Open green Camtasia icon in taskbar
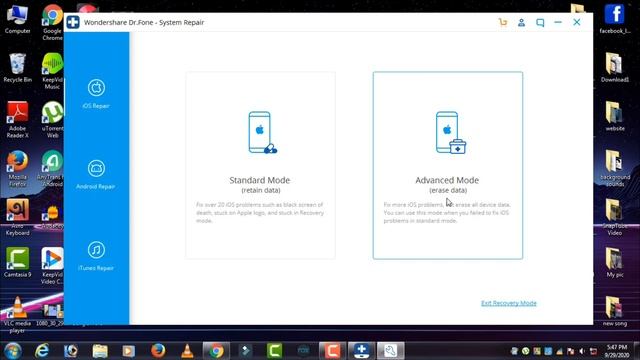 [275, 351]
